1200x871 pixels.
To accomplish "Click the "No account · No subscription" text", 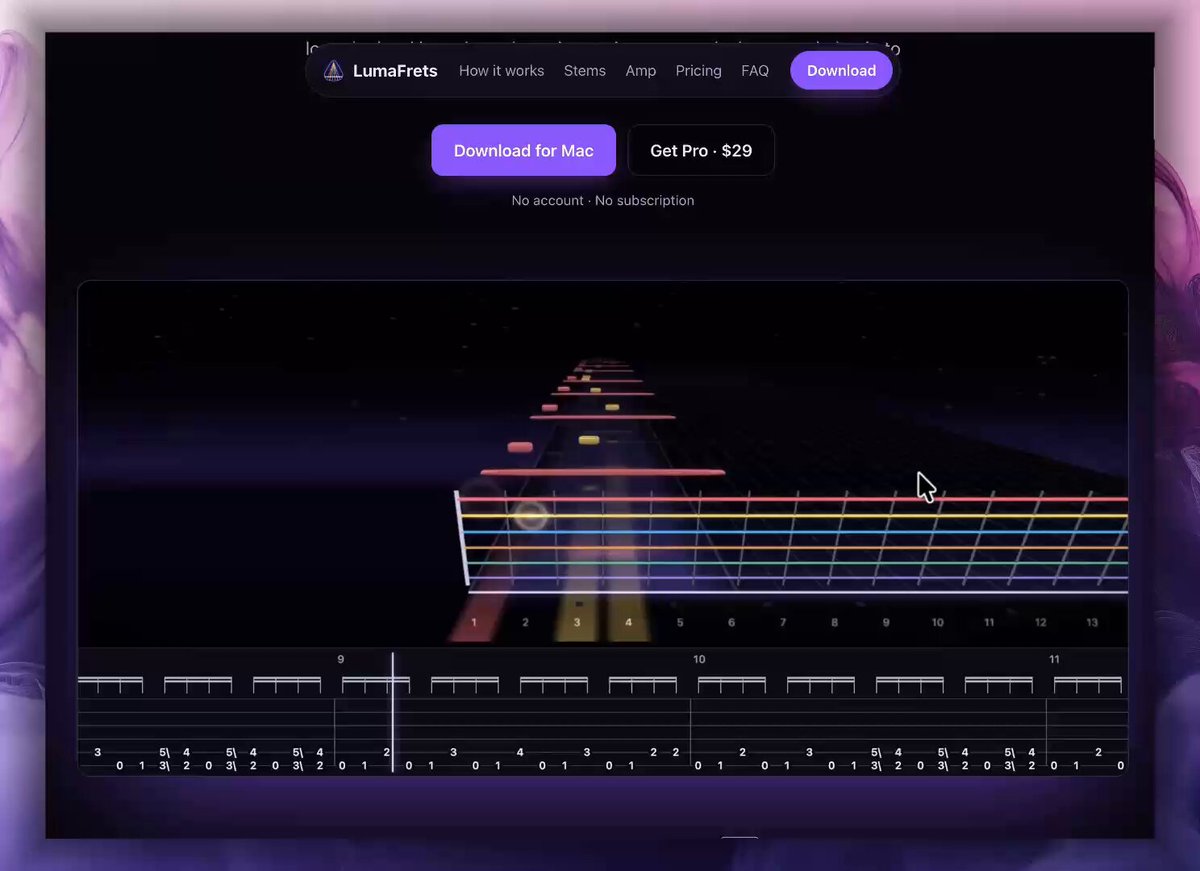I will [x=603, y=200].
